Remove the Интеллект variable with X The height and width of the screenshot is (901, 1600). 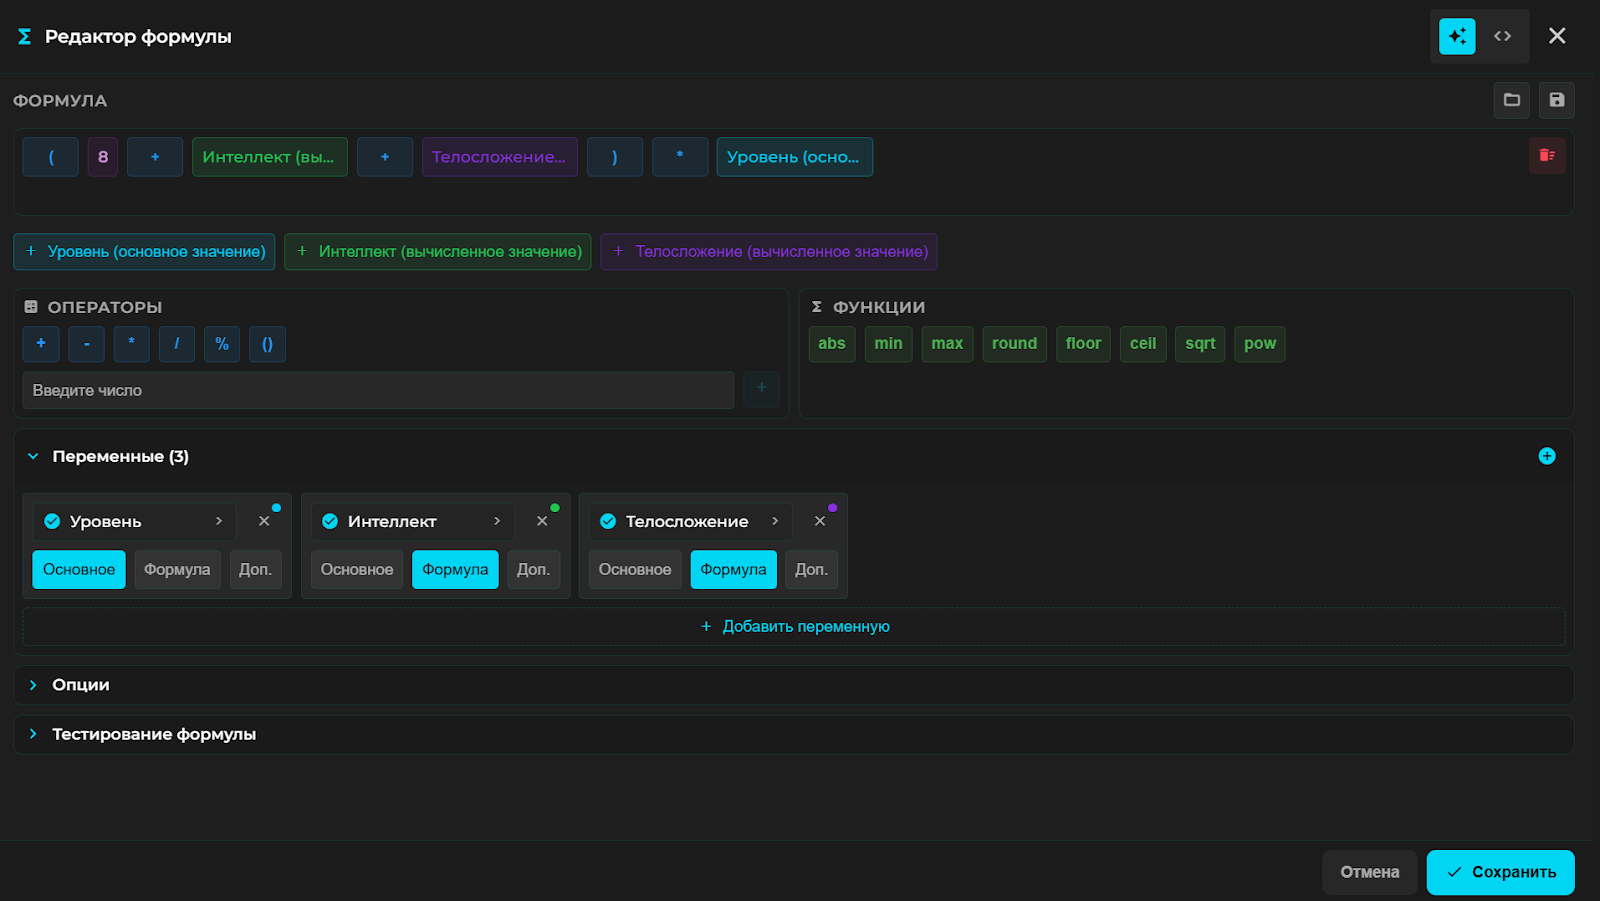[542, 521]
